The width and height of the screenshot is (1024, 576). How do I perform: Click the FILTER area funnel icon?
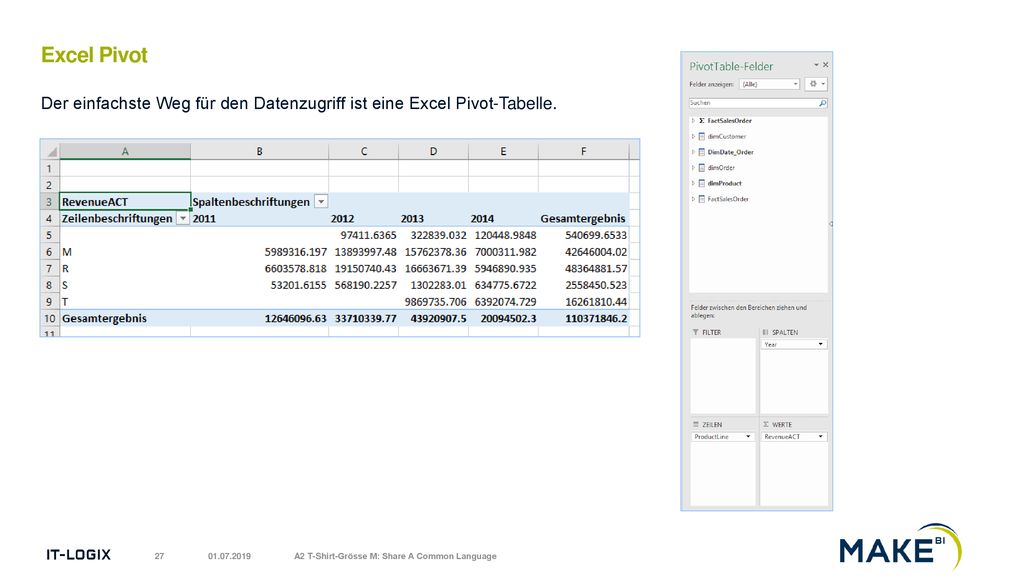tap(696, 332)
